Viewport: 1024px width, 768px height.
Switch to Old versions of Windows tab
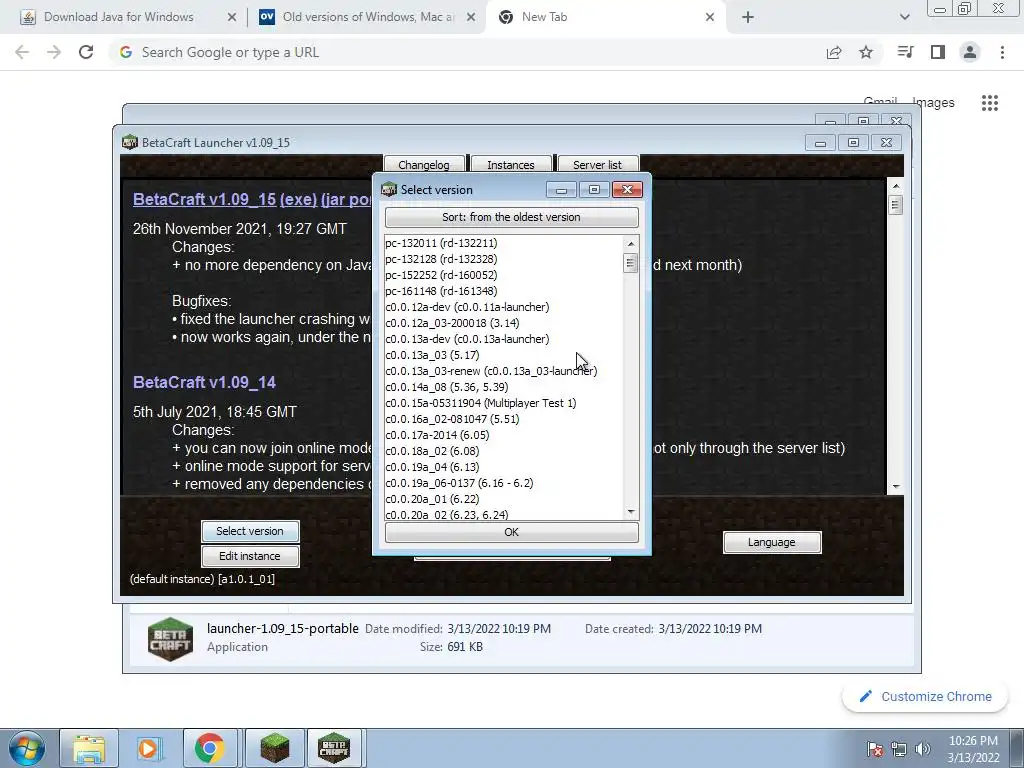(367, 18)
